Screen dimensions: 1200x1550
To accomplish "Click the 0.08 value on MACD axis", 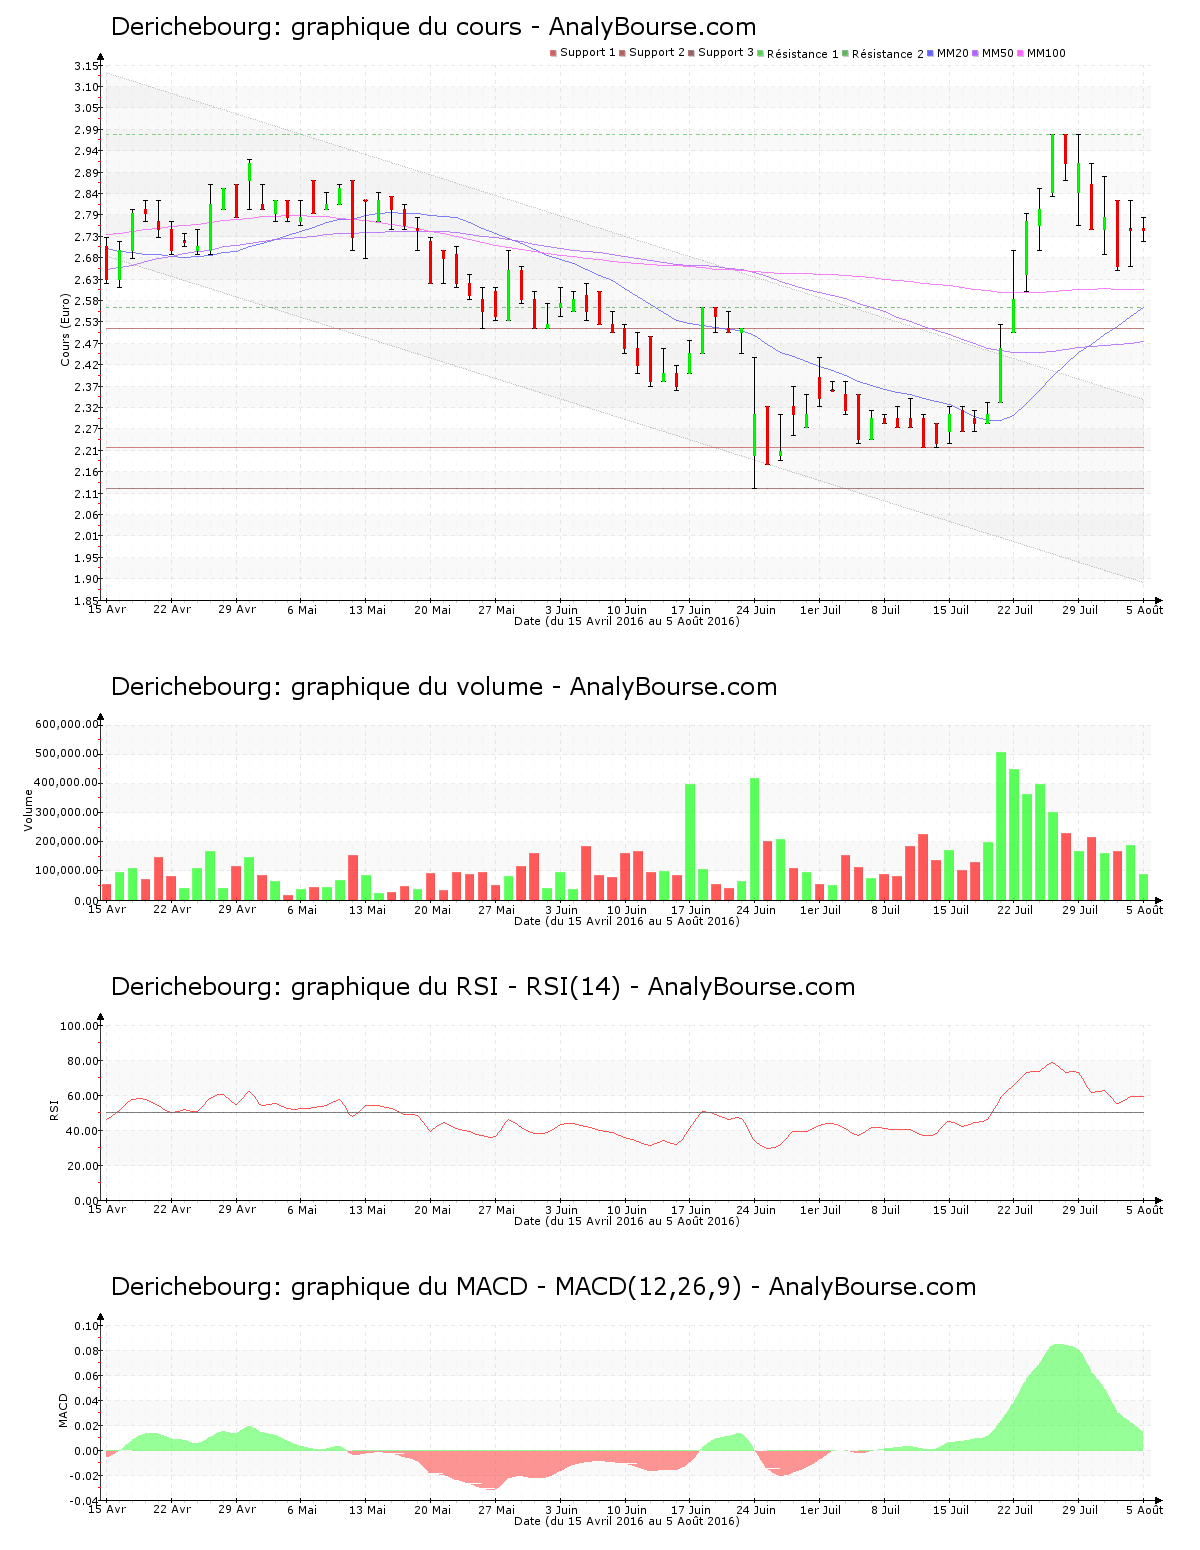I will (x=86, y=1351).
